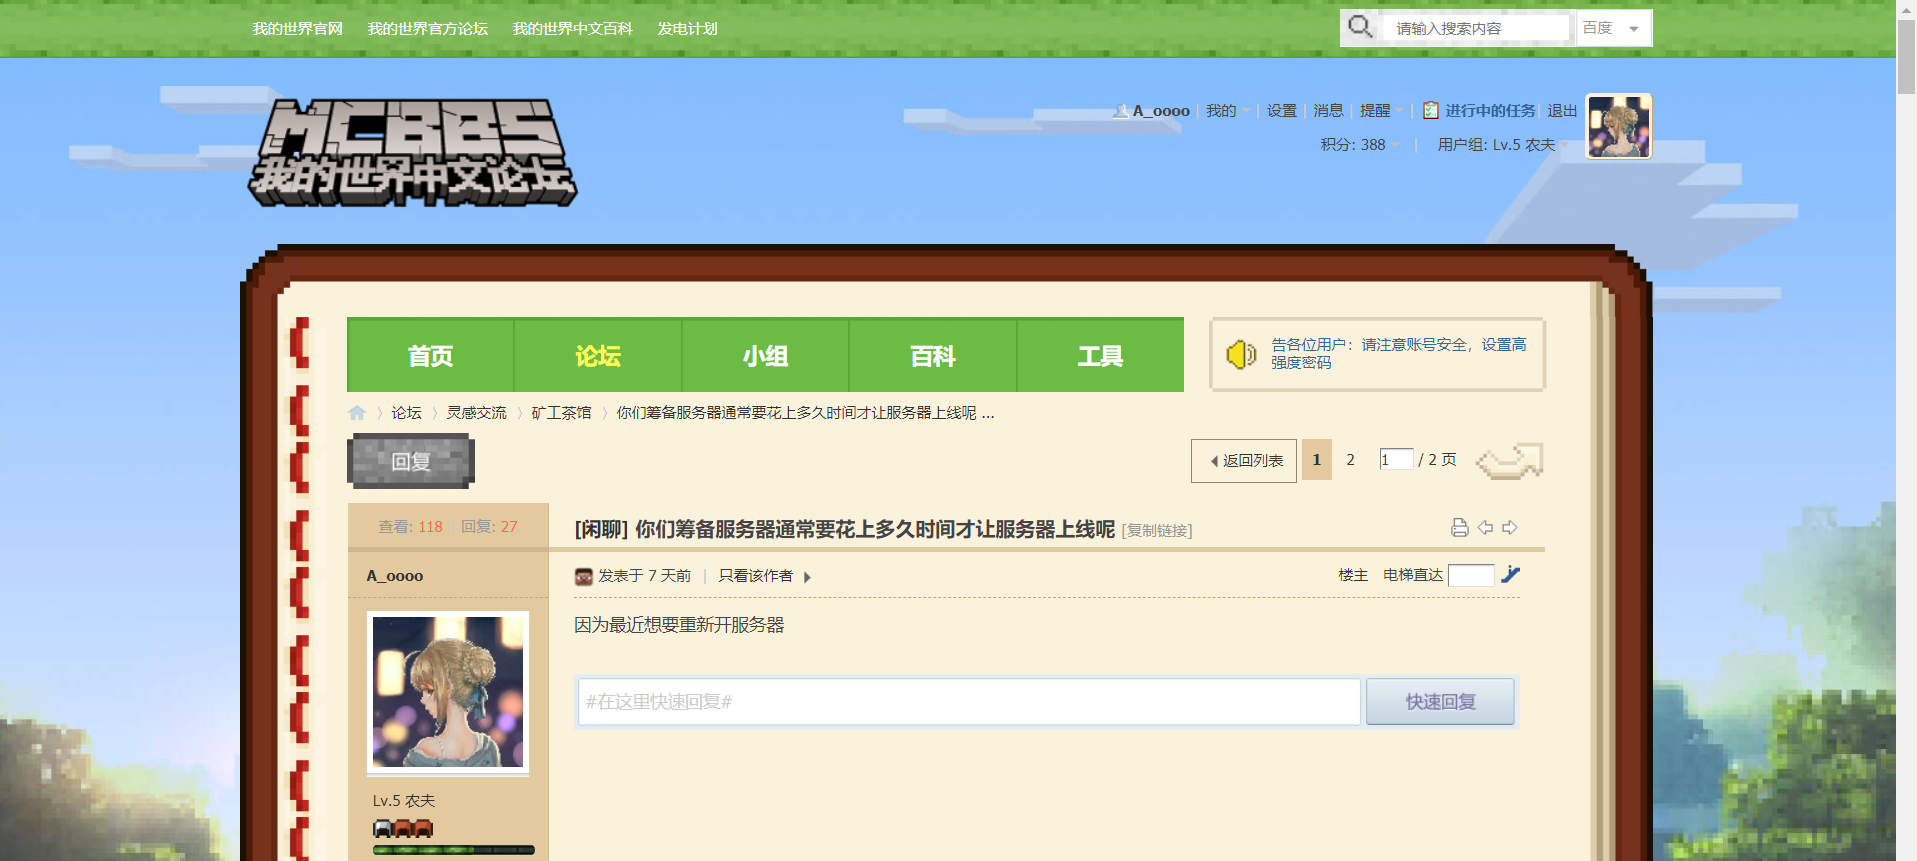Focus the quick reply text field
This screenshot has height=861, width=1917.
(x=969, y=702)
